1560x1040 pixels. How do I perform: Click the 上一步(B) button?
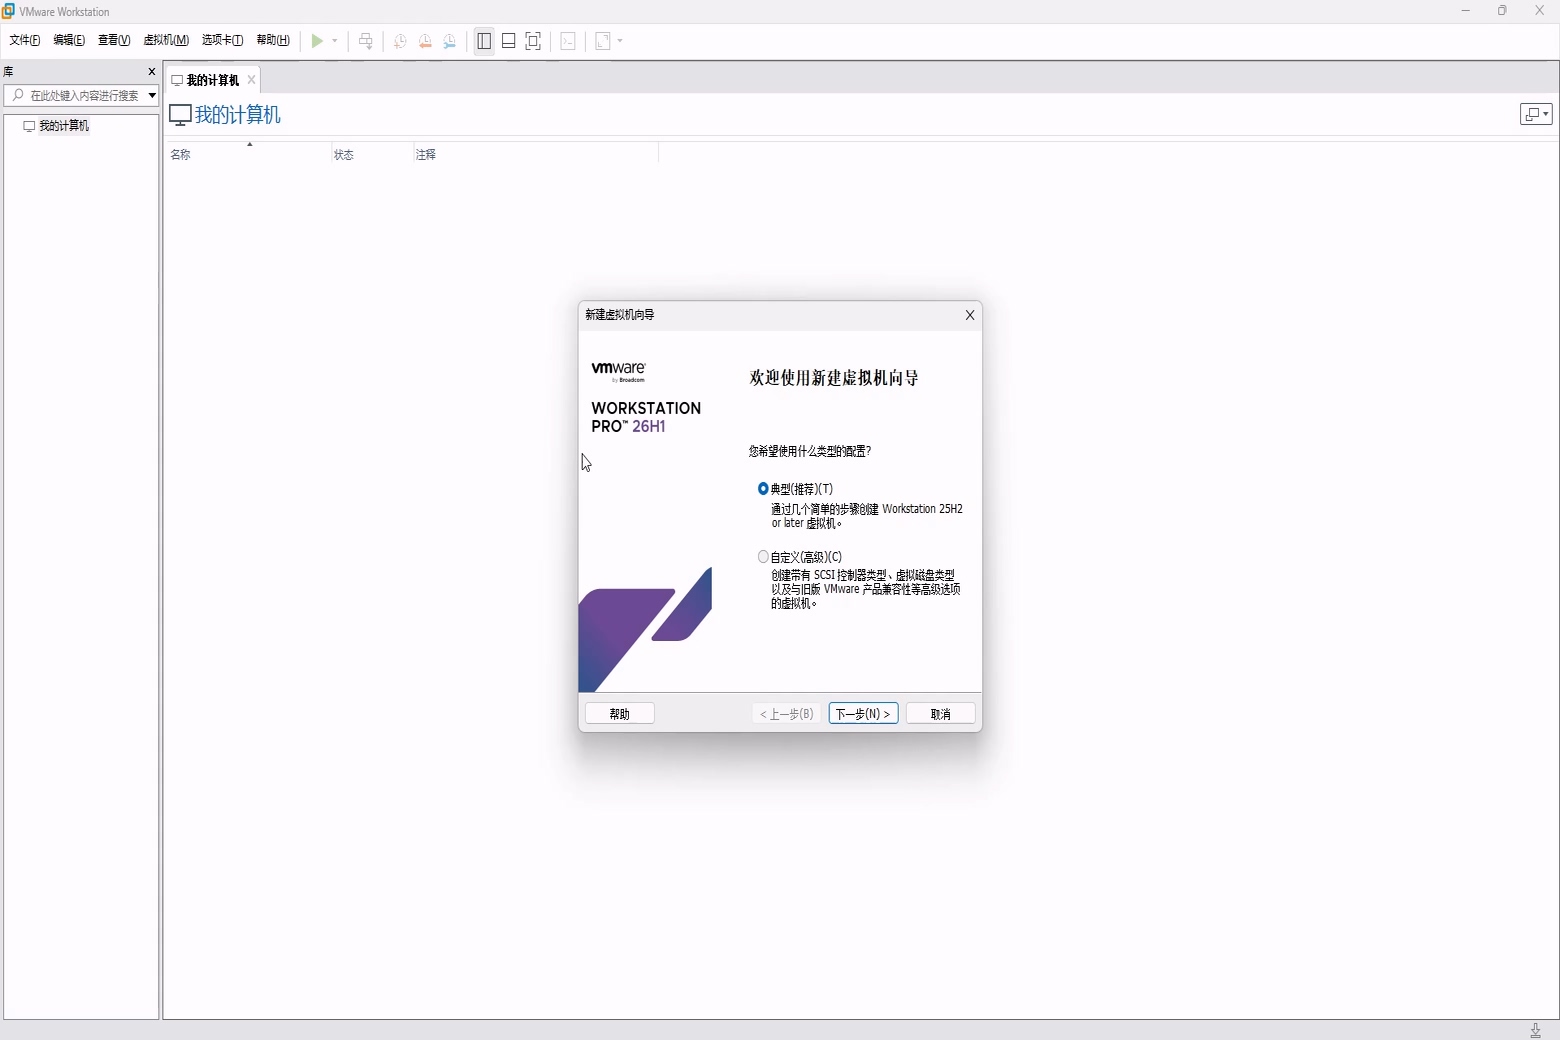coord(787,714)
